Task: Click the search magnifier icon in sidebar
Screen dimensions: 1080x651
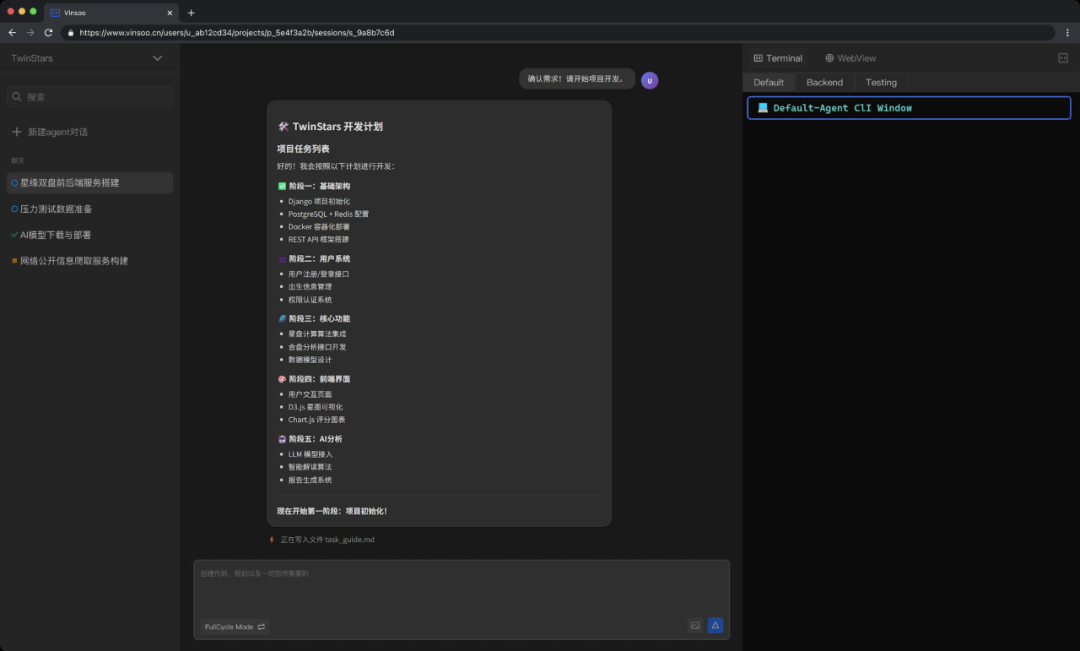Action: [x=17, y=97]
